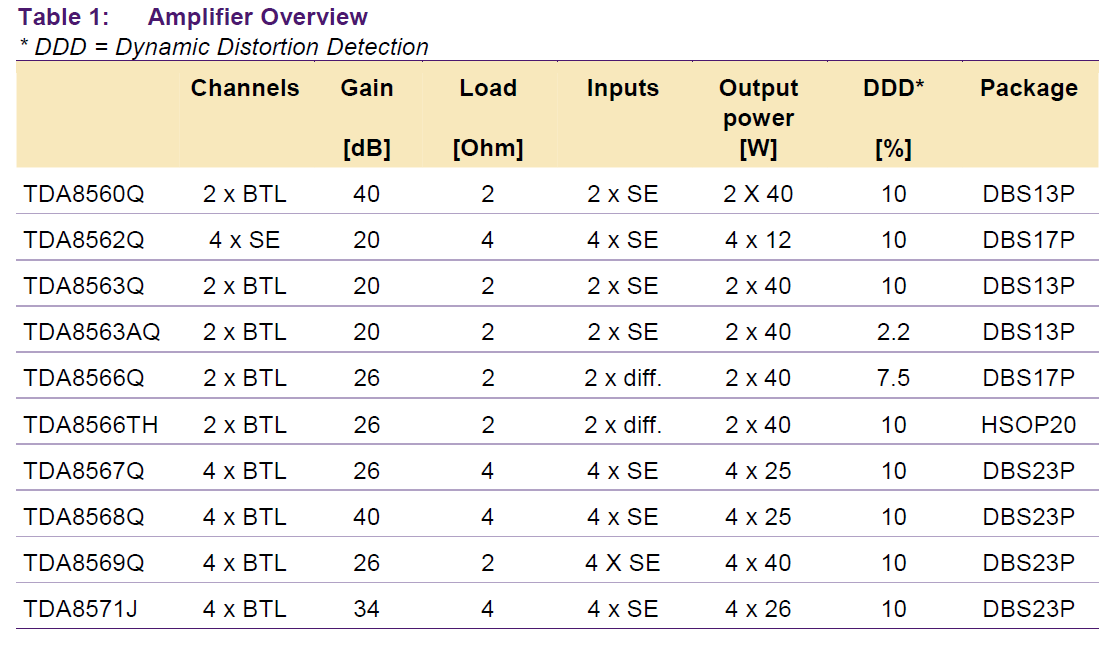Click the DDD Dynamic Distortion Detection footnote

click(x=224, y=47)
